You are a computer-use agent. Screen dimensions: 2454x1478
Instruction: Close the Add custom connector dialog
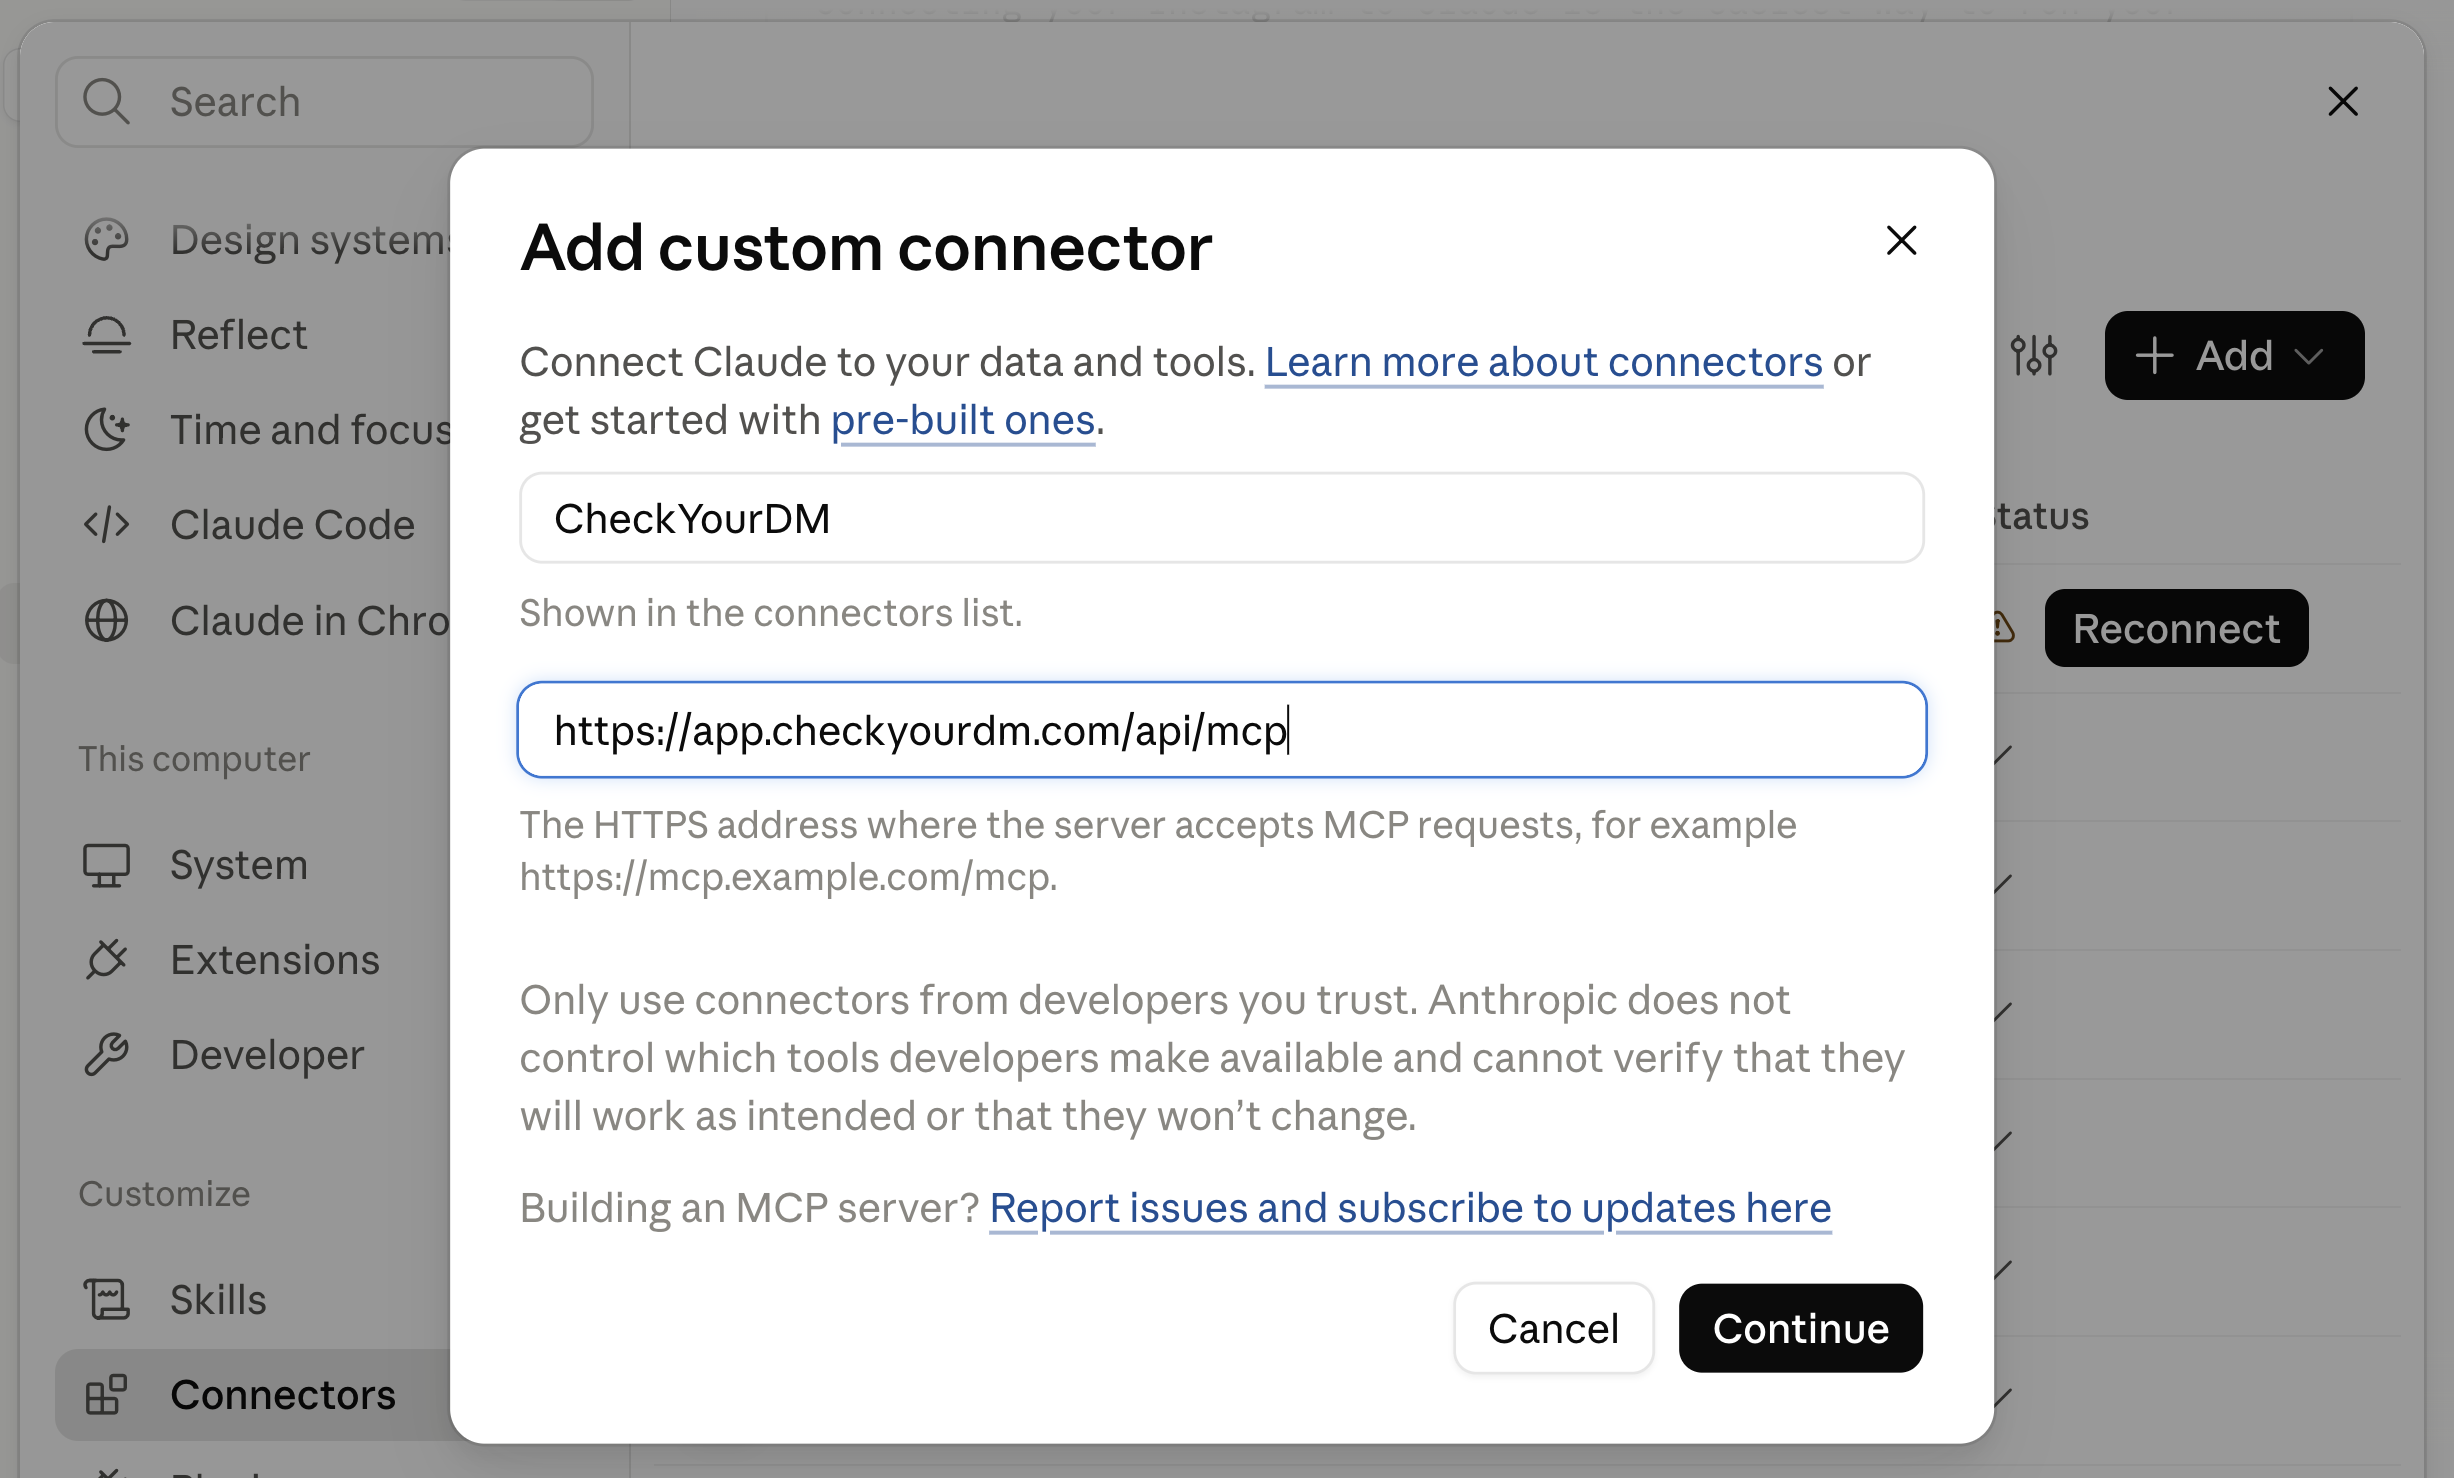tap(1901, 240)
